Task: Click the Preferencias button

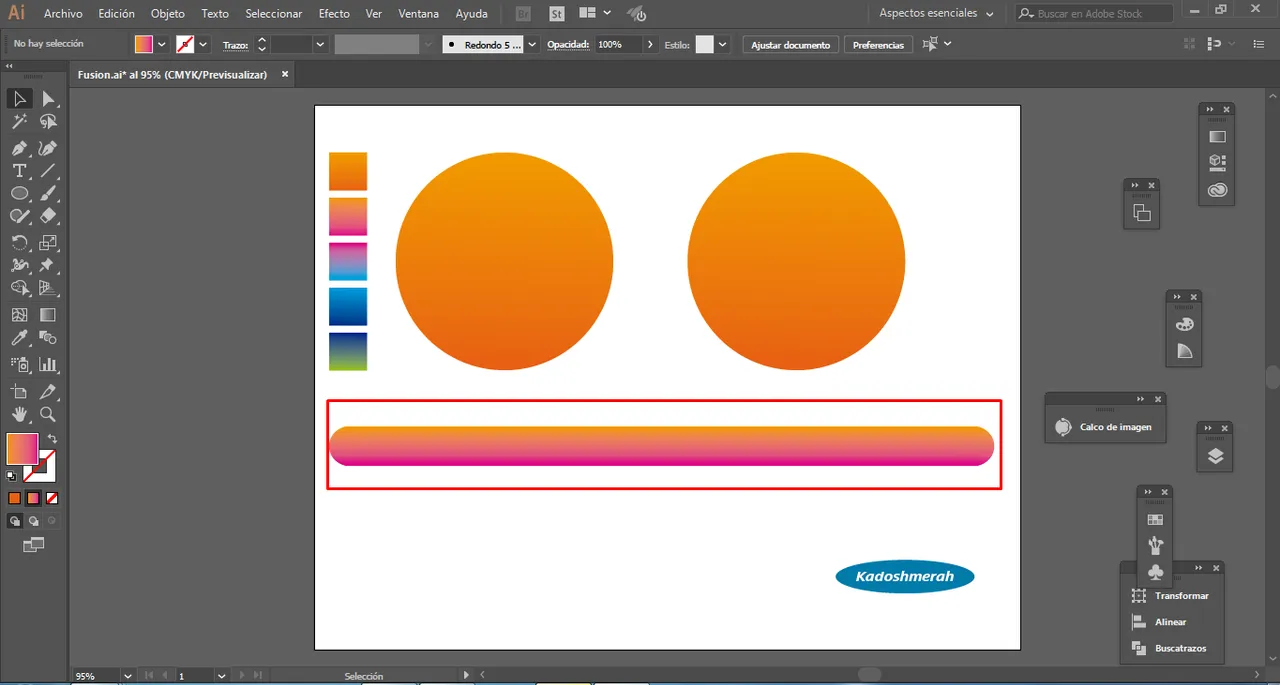Action: [x=878, y=45]
